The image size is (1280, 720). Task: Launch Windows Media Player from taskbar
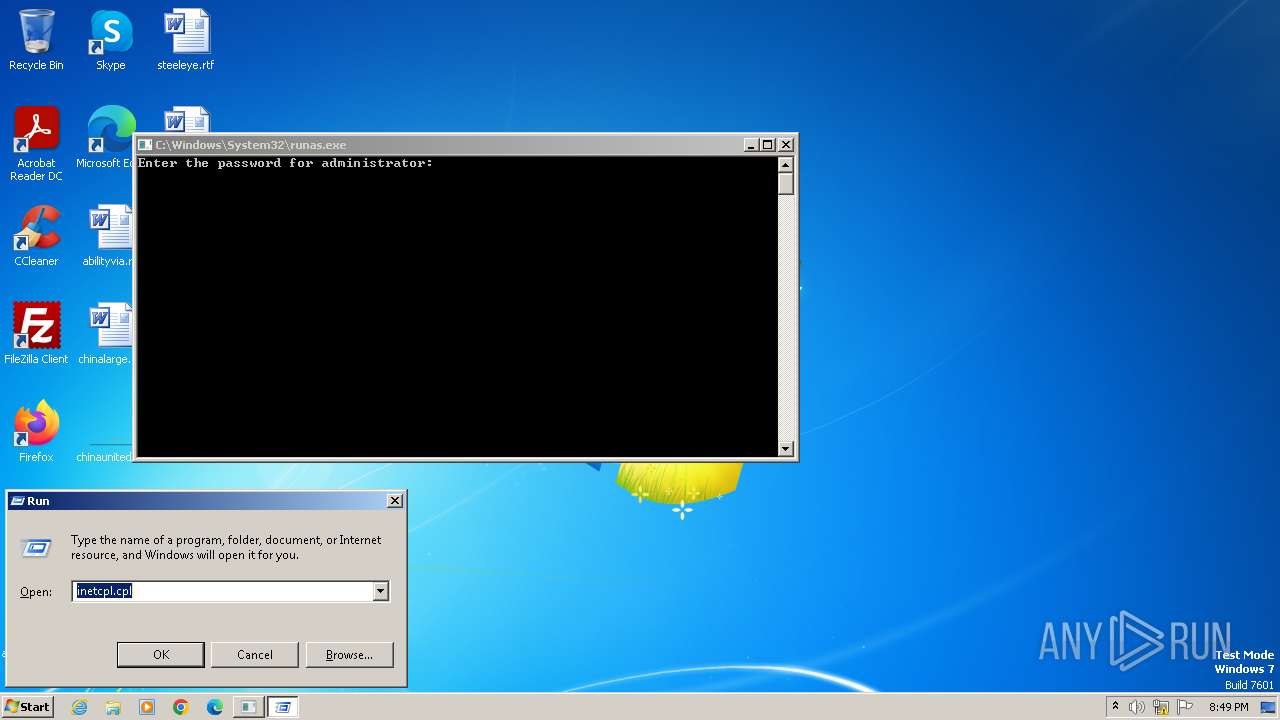coord(147,707)
